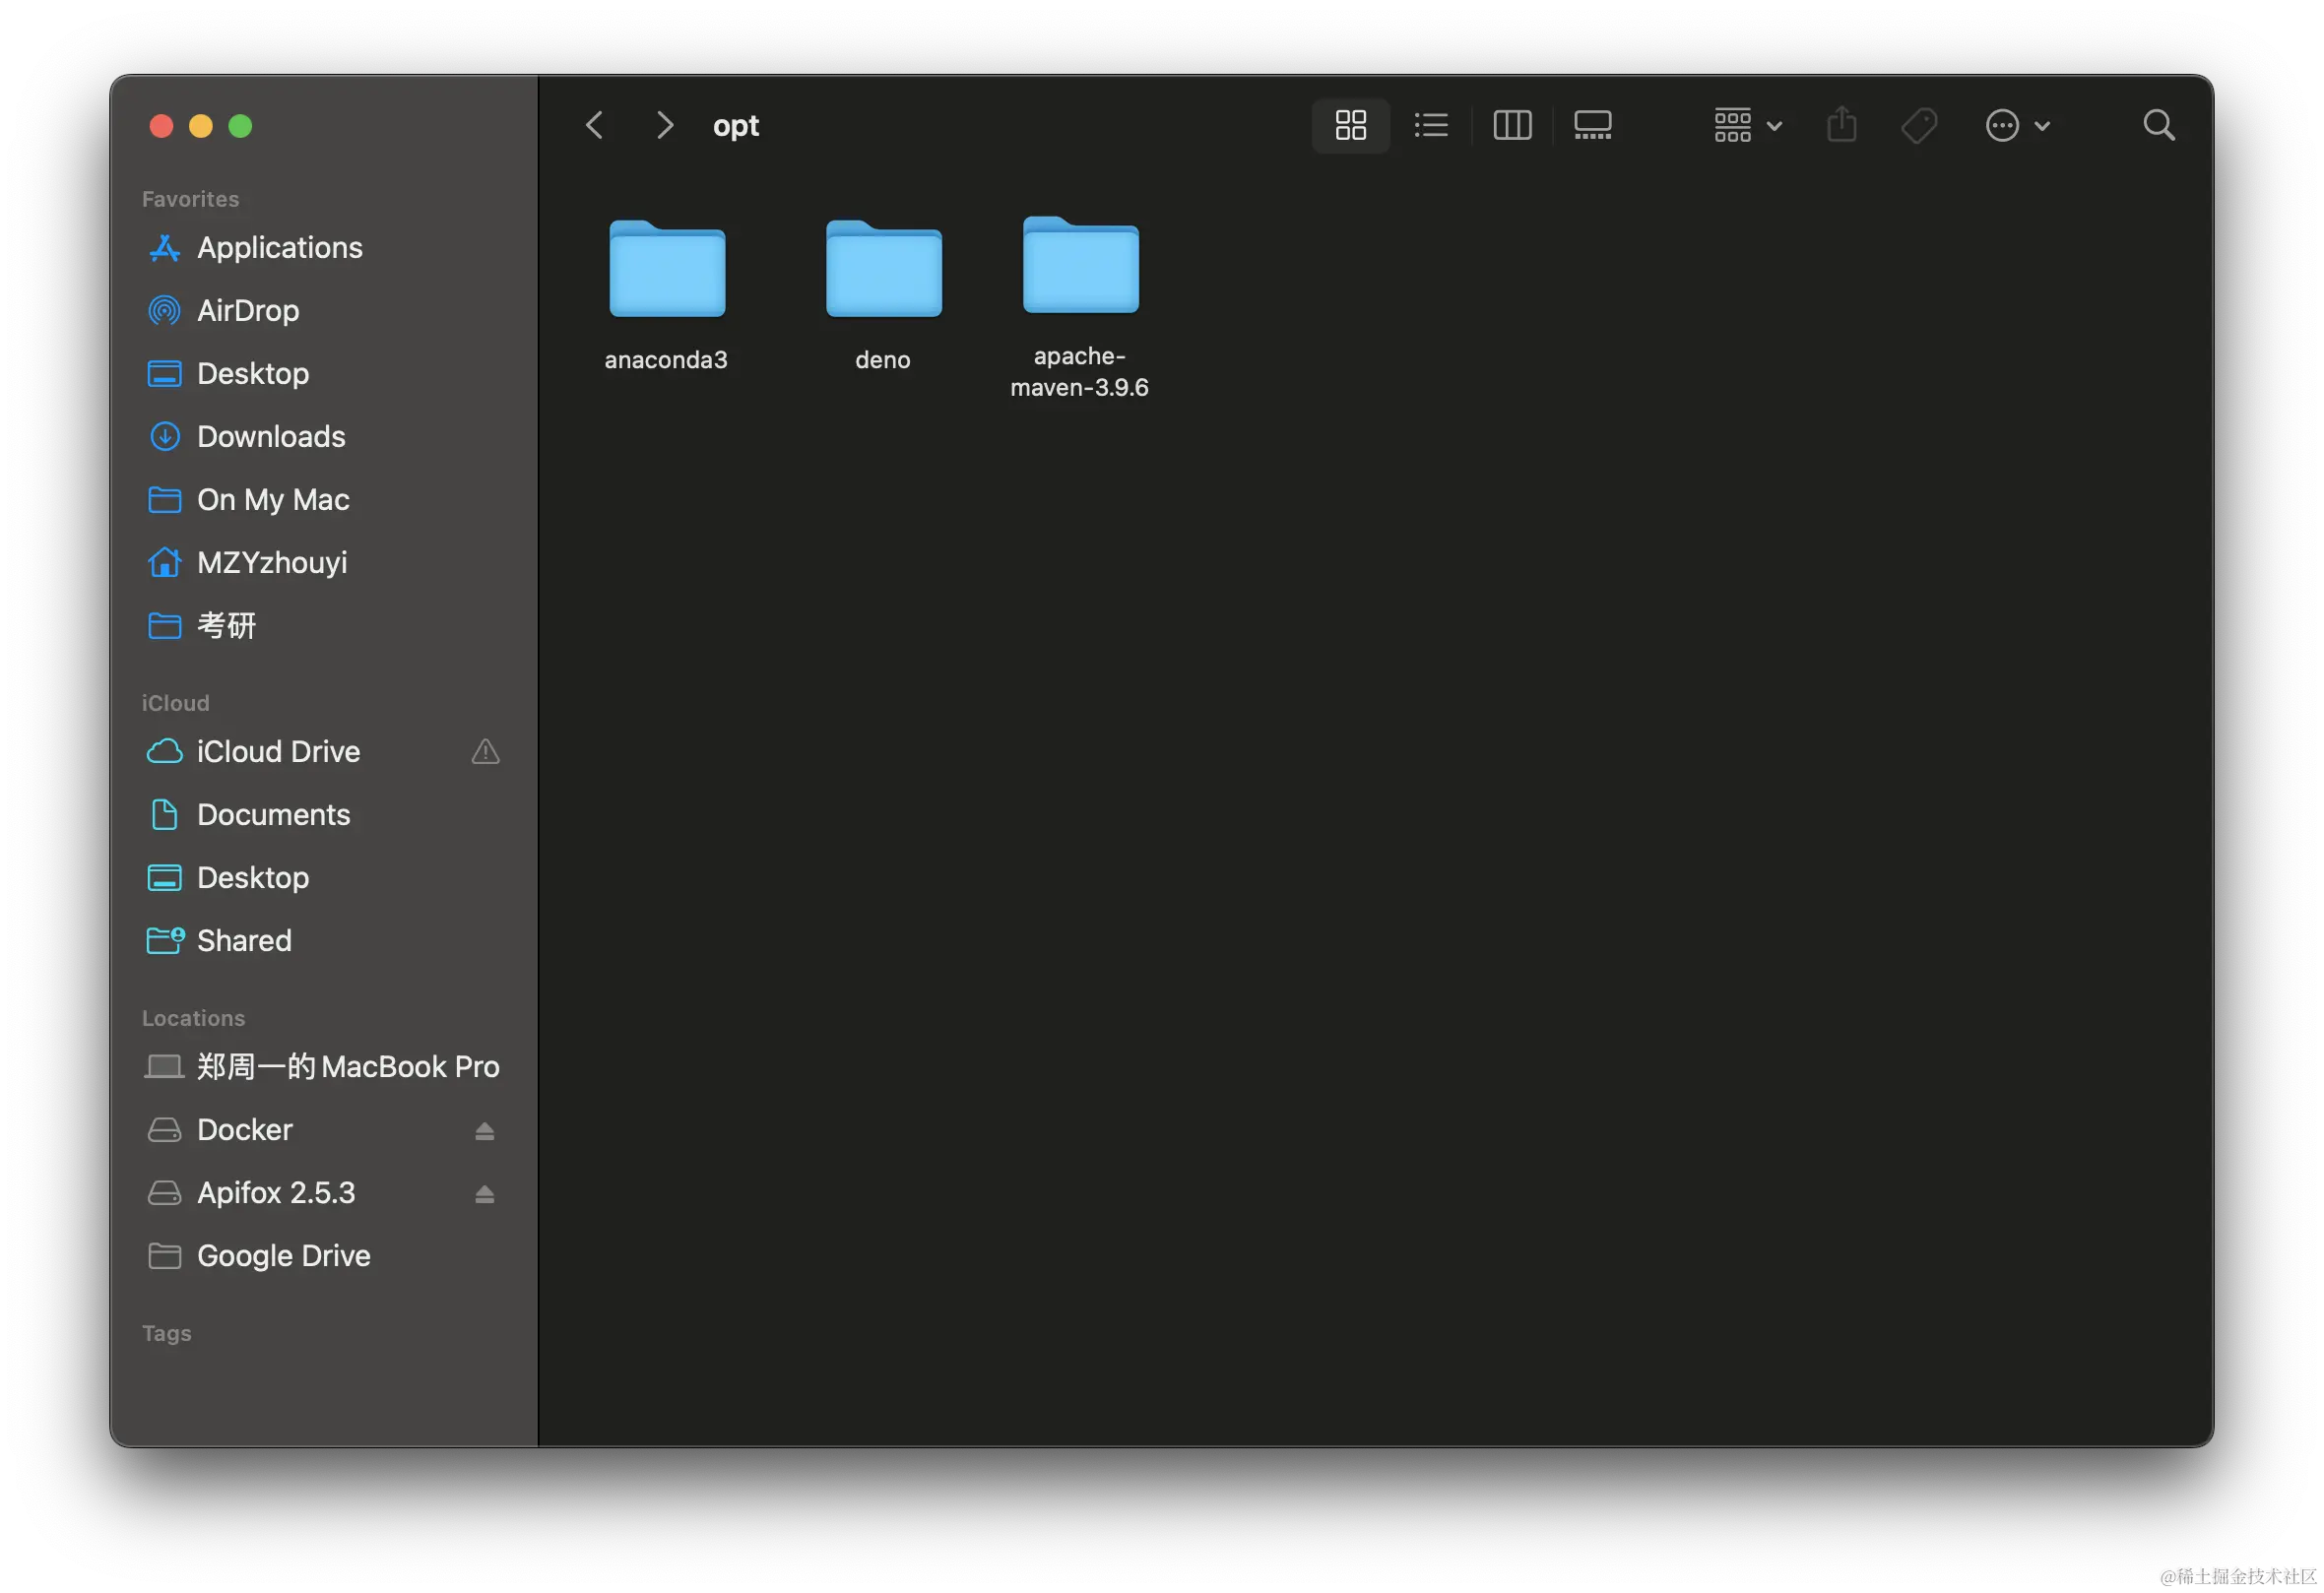Go forward with the right chevron
The image size is (2324, 1593).
point(665,125)
